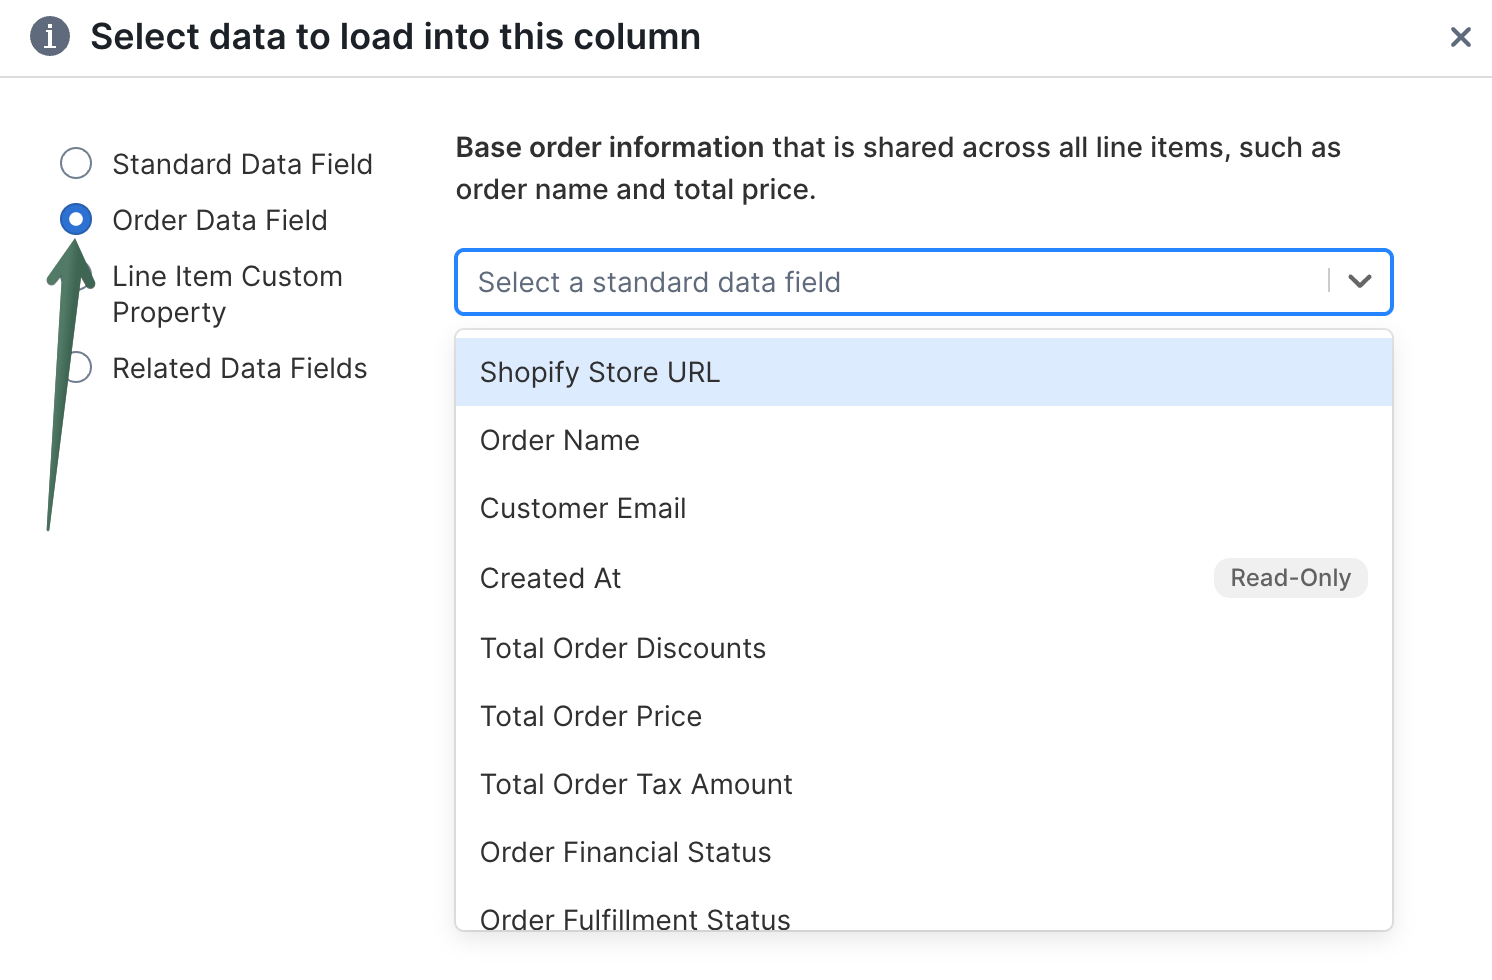Choose Total Order Tax Amount option
1492x980 pixels.
click(x=636, y=784)
